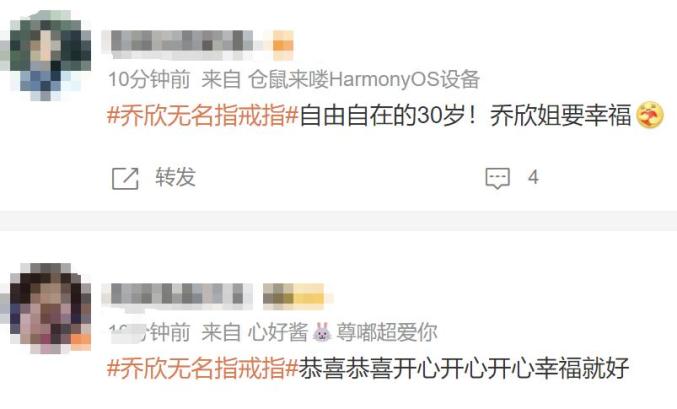Screen dimensions: 677x409
Task: Click the blurred username of first post
Action: (181, 45)
